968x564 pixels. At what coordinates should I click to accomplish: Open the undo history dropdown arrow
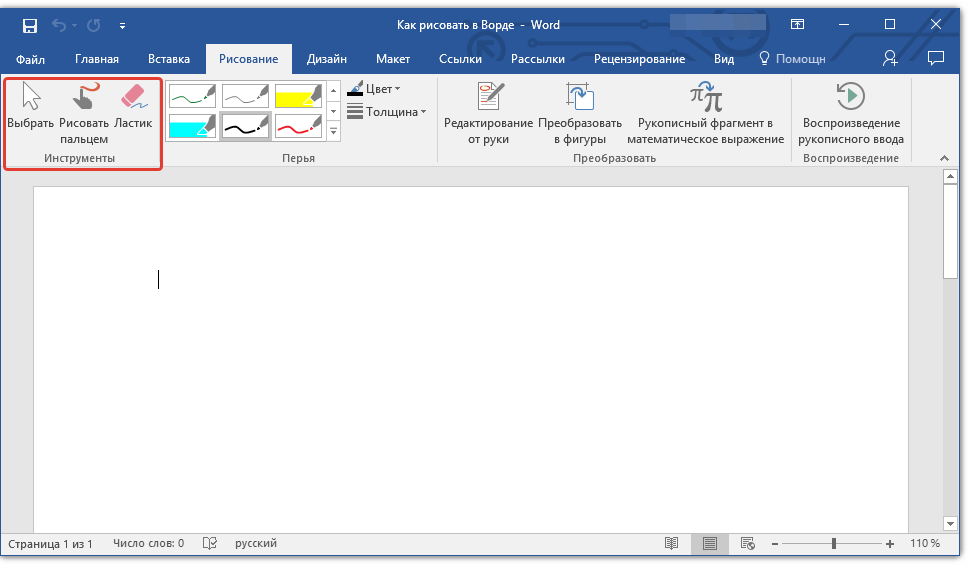click(74, 26)
